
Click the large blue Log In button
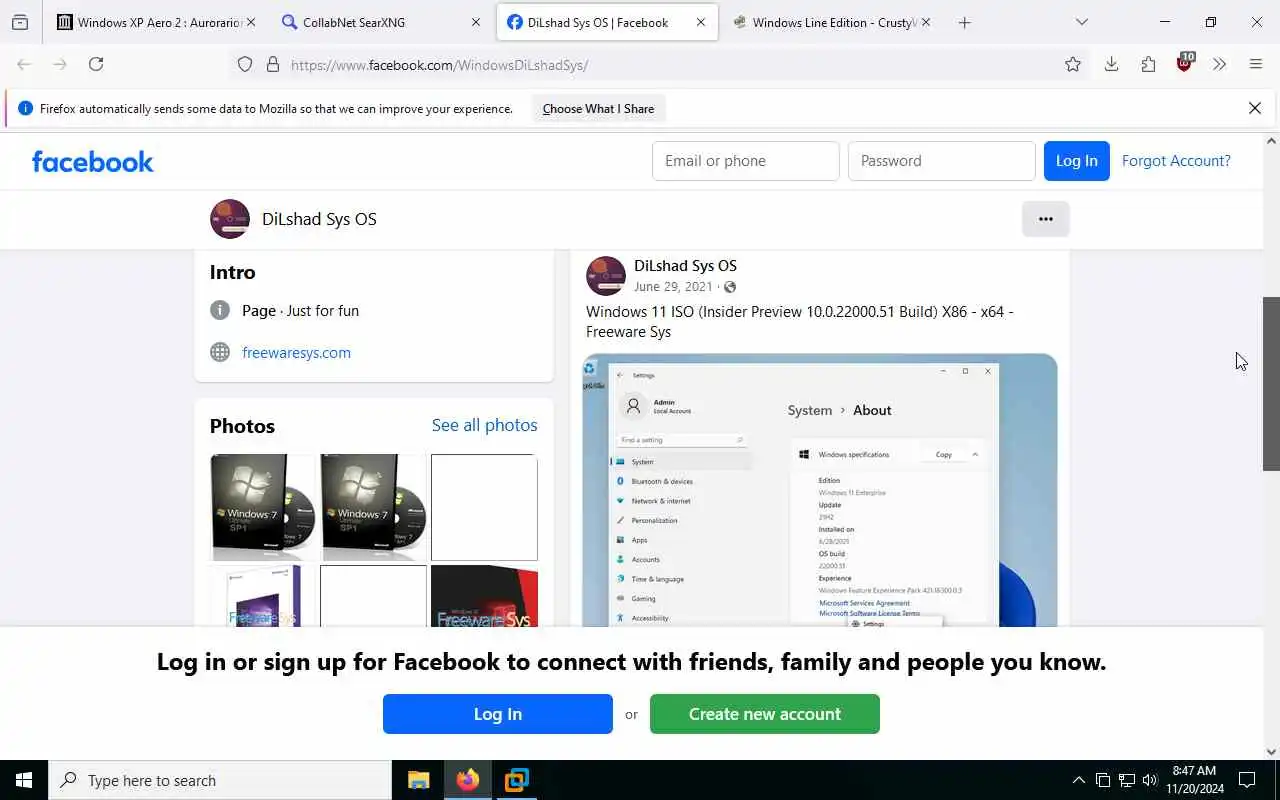[x=498, y=714]
